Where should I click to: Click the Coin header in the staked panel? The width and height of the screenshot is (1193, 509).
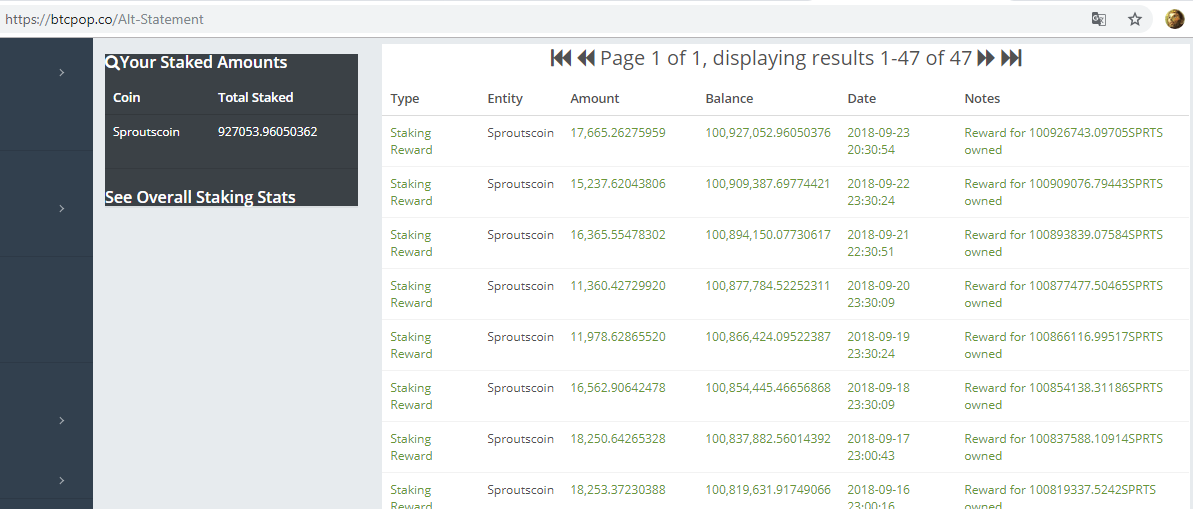(x=126, y=97)
